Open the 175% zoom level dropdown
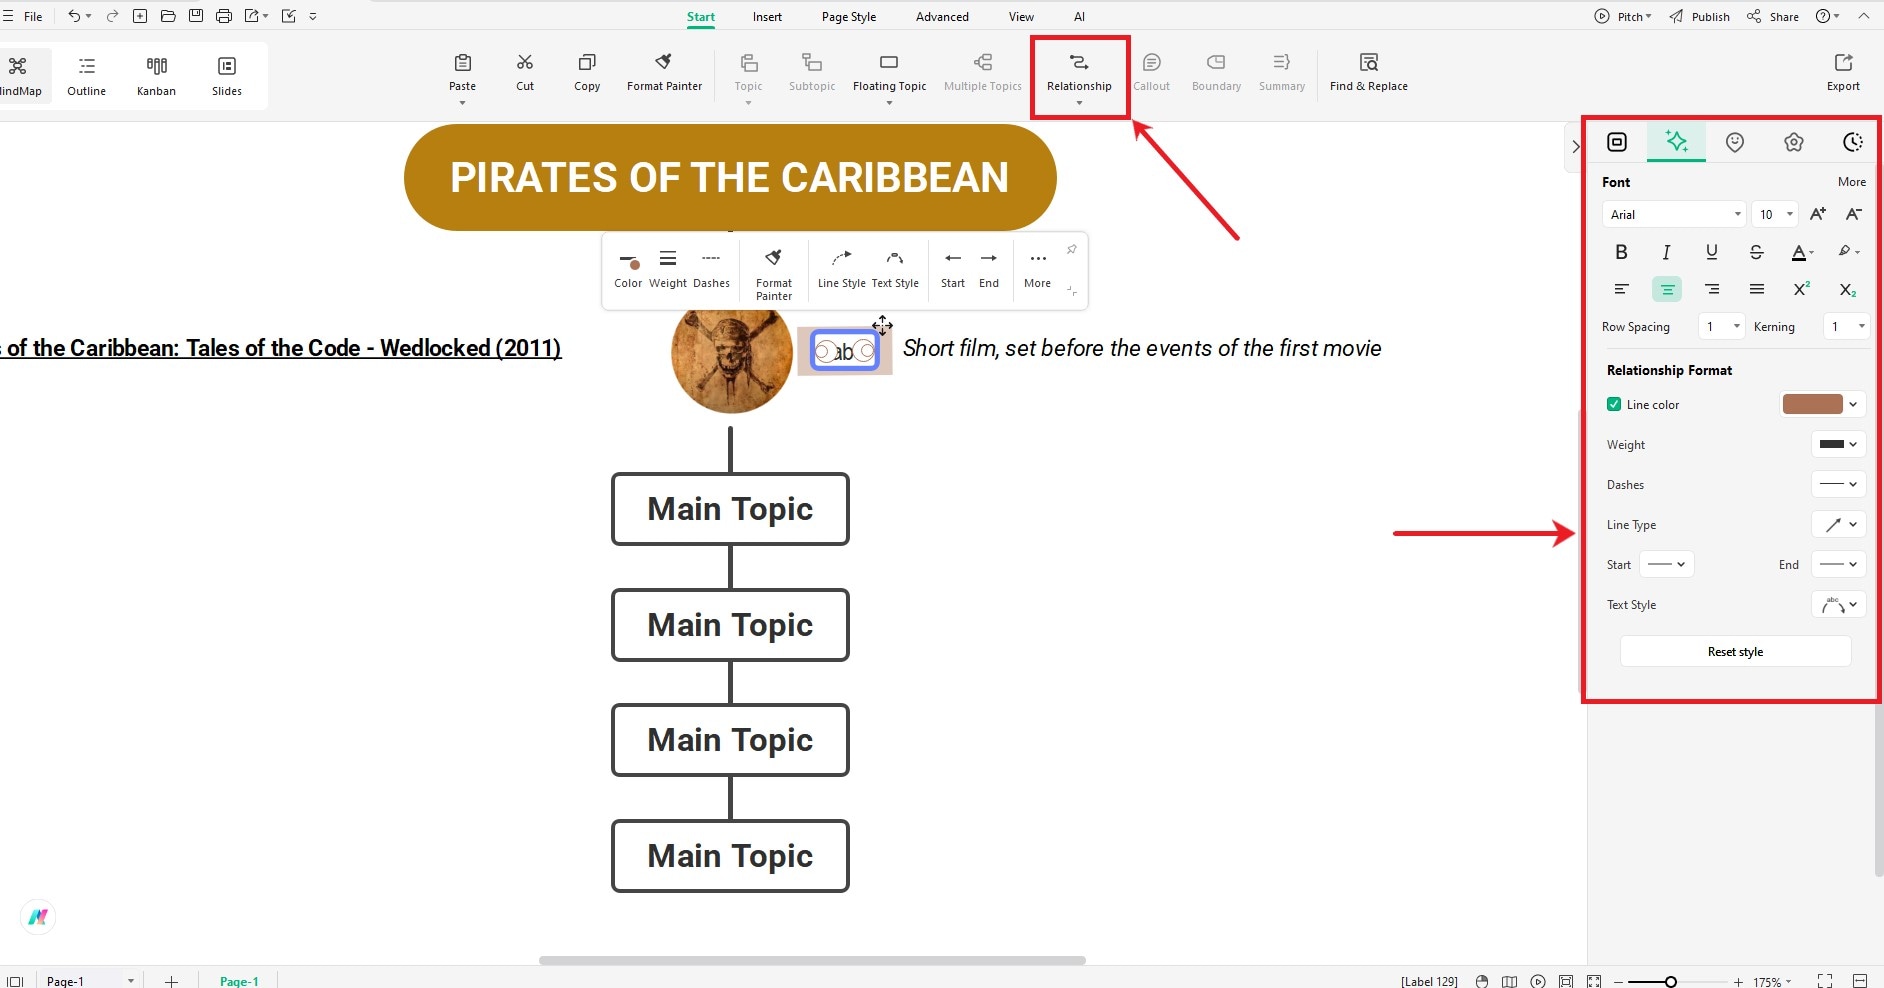The height and width of the screenshot is (988, 1884). (1773, 981)
